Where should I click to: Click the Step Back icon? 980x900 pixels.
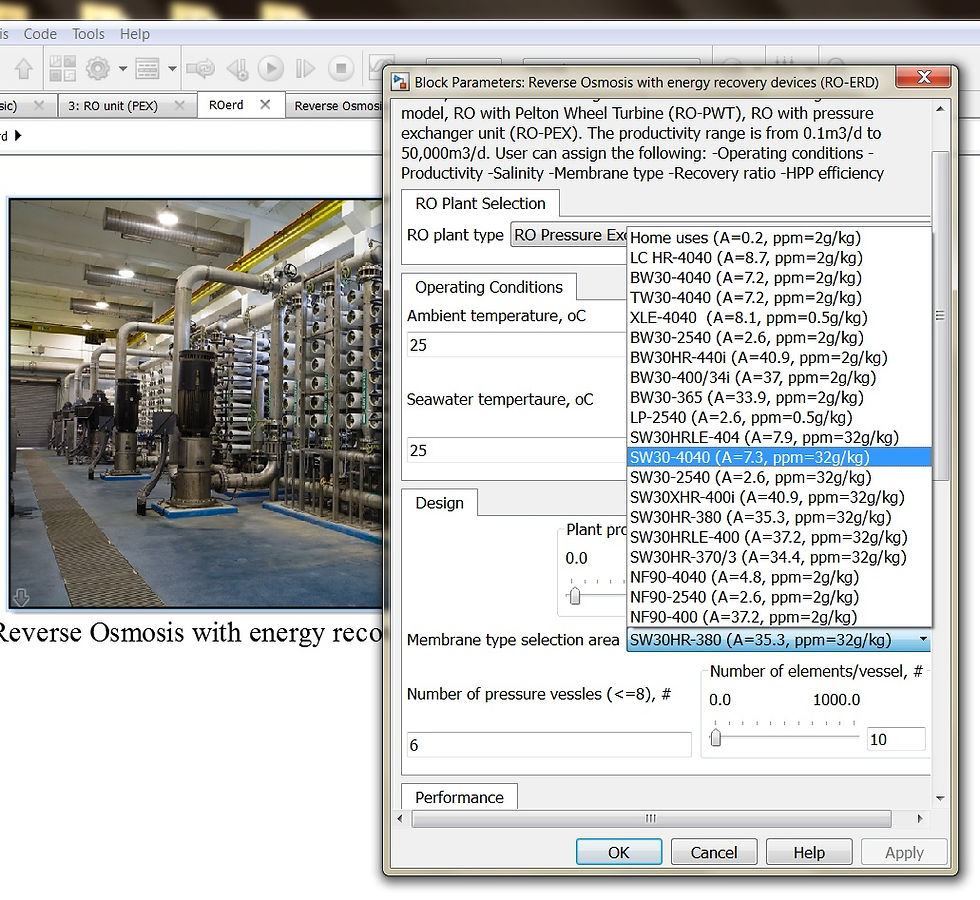pos(237,69)
